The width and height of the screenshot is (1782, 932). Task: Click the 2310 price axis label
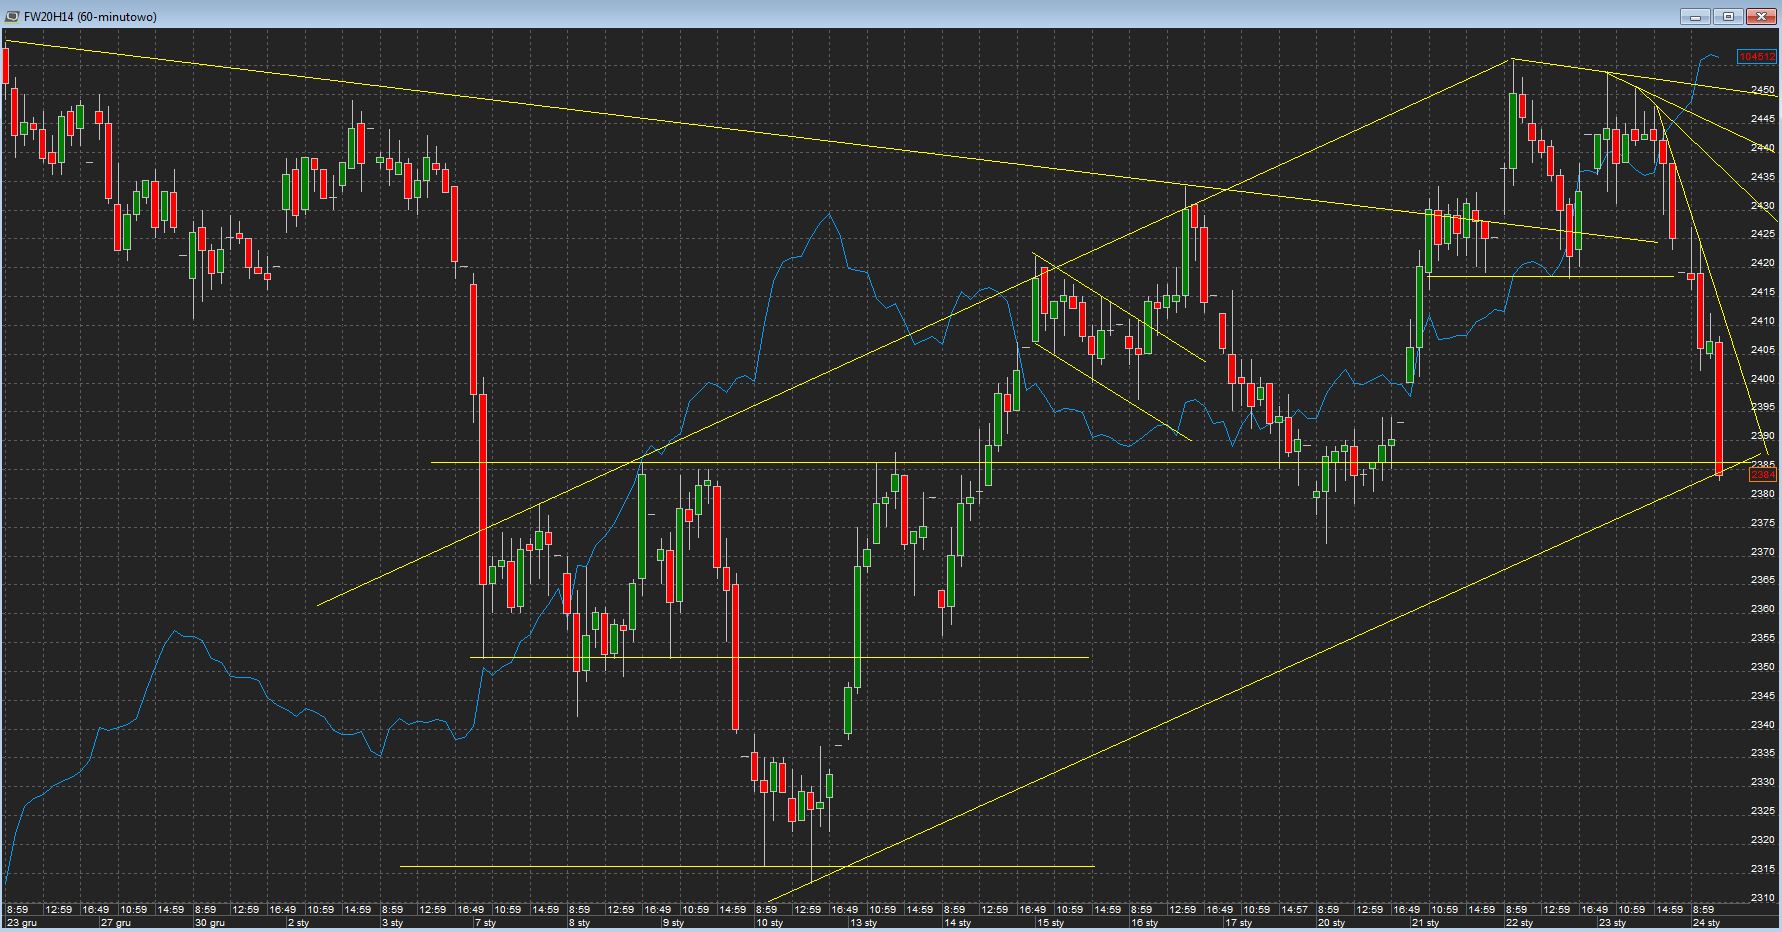click(x=1763, y=898)
